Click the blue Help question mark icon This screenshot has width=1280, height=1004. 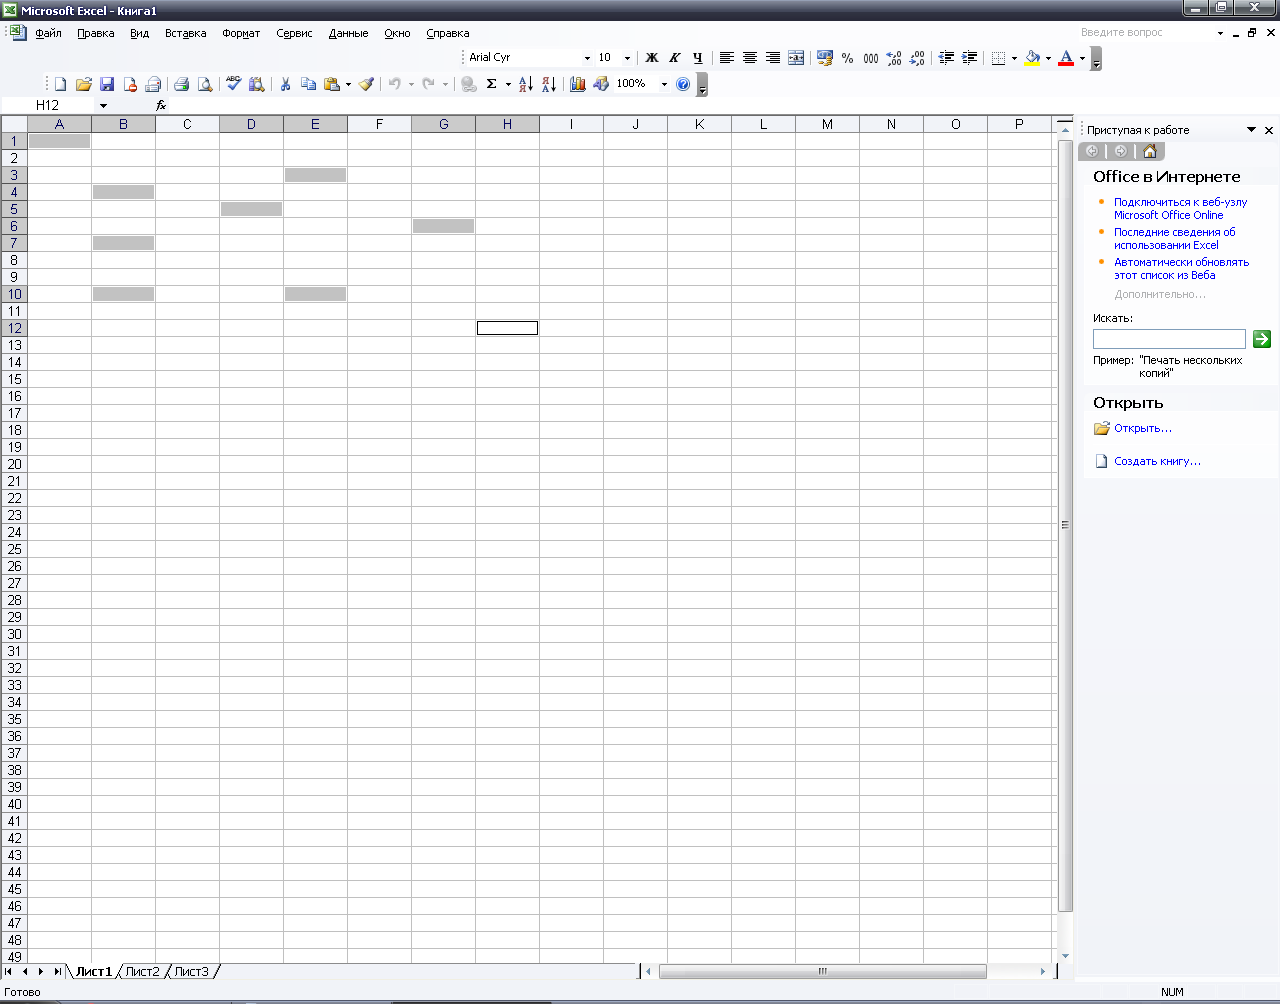point(683,85)
